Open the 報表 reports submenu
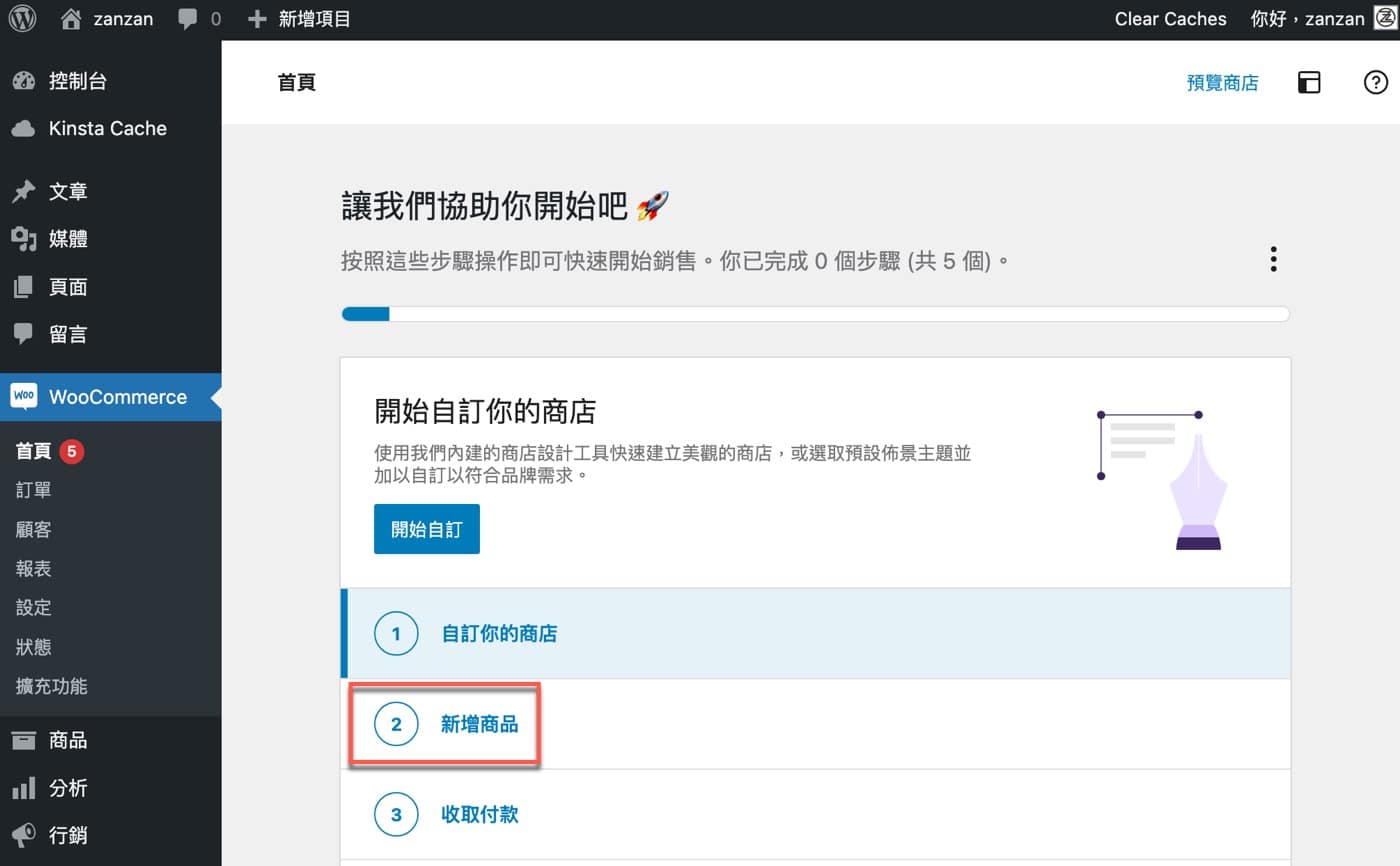This screenshot has width=1400, height=866. (33, 568)
